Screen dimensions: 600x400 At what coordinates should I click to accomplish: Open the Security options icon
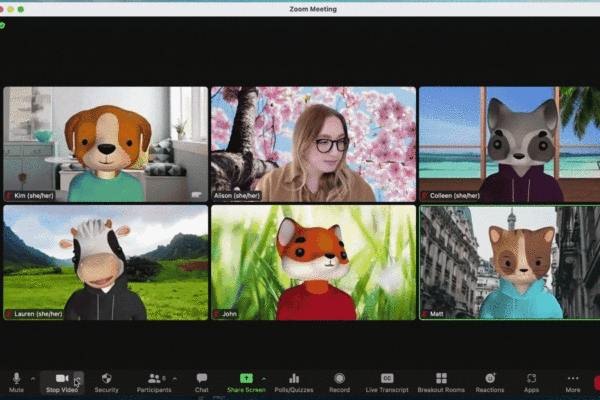tap(106, 379)
